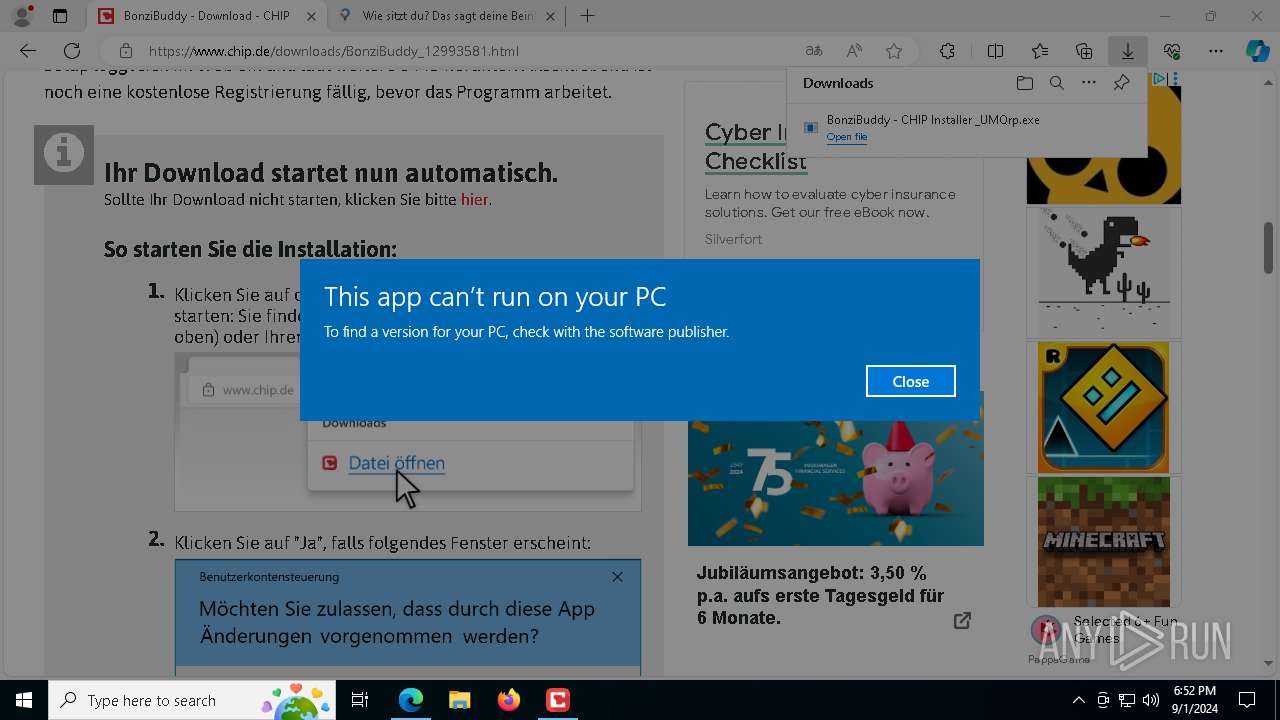The height and width of the screenshot is (720, 1280).
Task: Open Browser essentials heart icon
Action: 1172,51
